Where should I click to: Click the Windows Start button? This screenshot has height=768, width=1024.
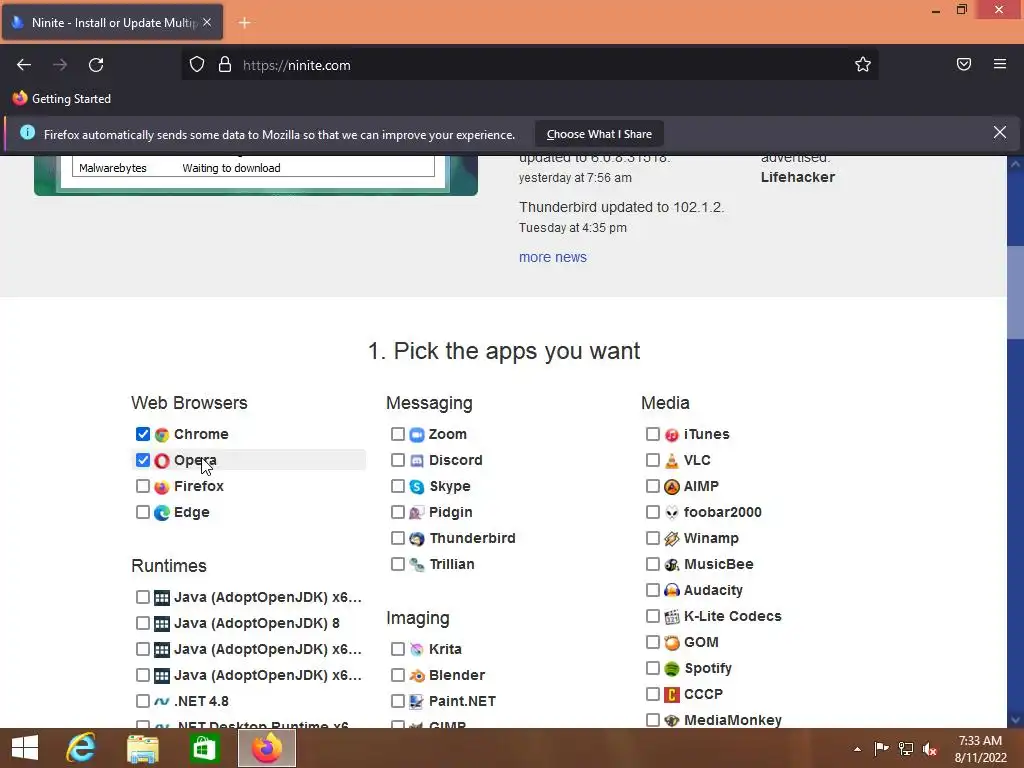coord(25,748)
